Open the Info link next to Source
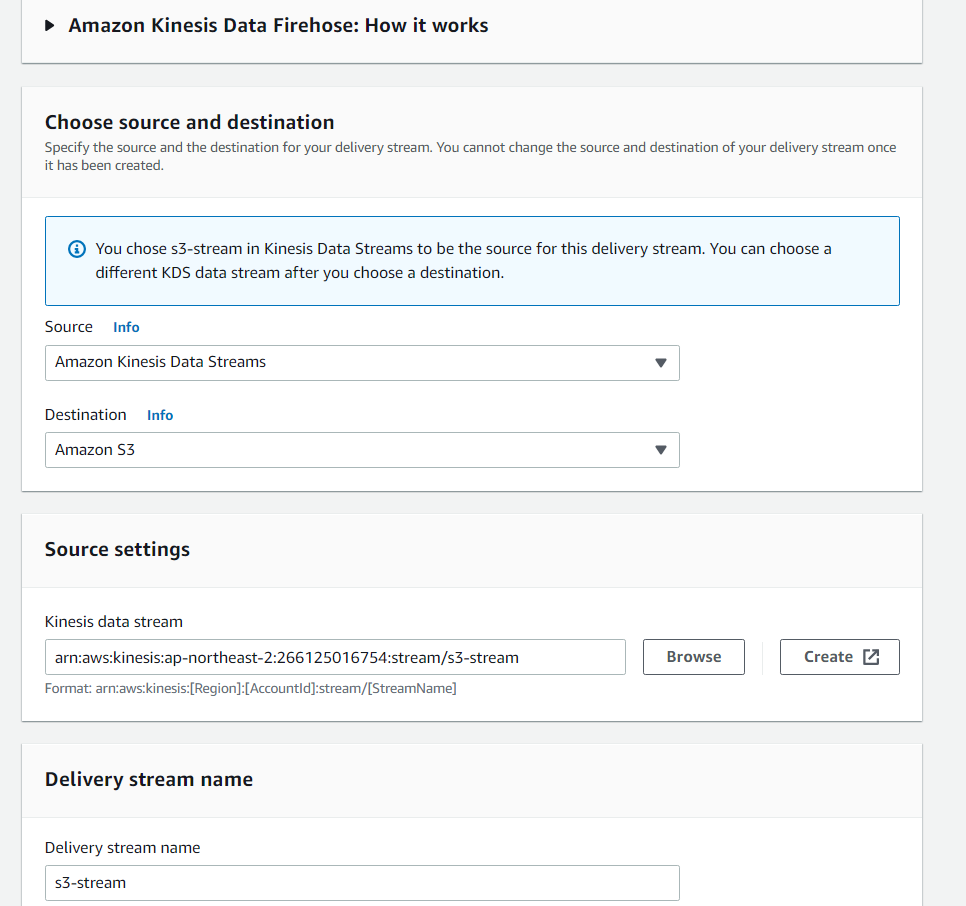 click(126, 327)
